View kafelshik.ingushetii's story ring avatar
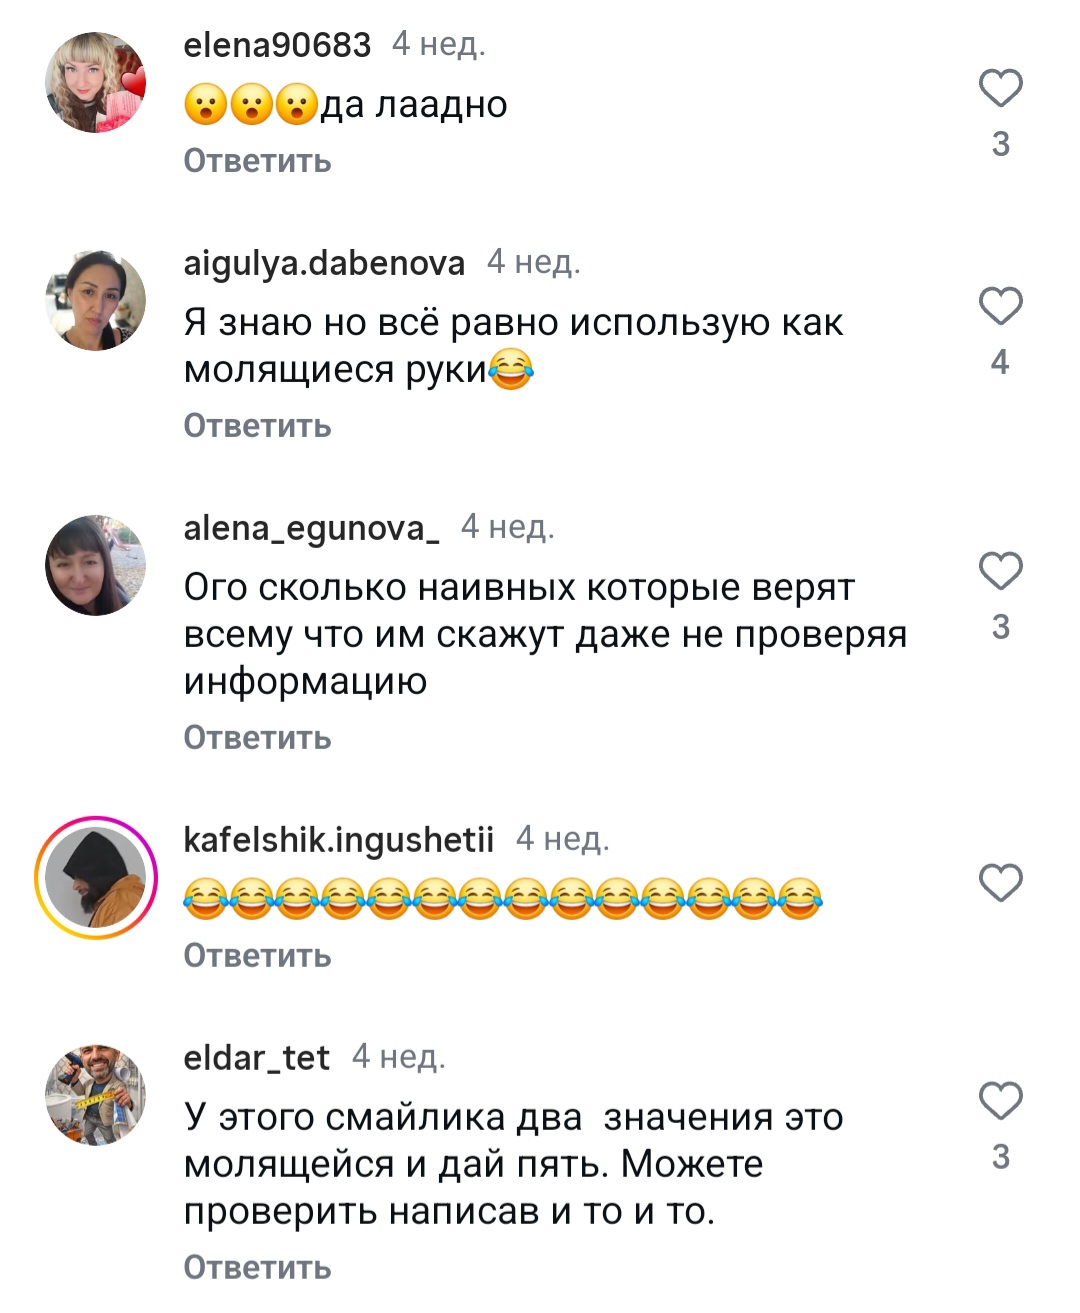The width and height of the screenshot is (1080, 1313). (96, 878)
